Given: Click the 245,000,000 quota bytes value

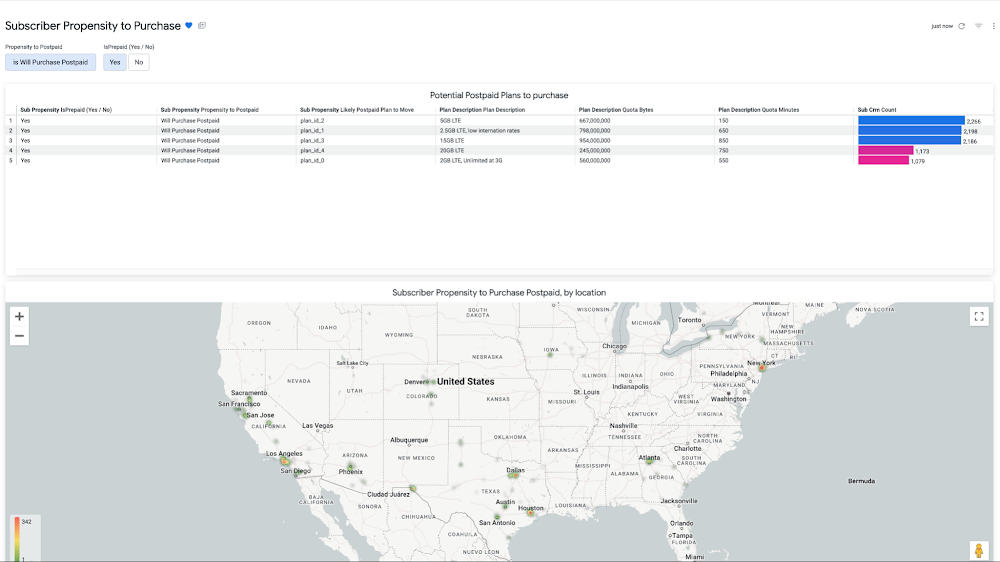Looking at the screenshot, I should click(x=594, y=151).
